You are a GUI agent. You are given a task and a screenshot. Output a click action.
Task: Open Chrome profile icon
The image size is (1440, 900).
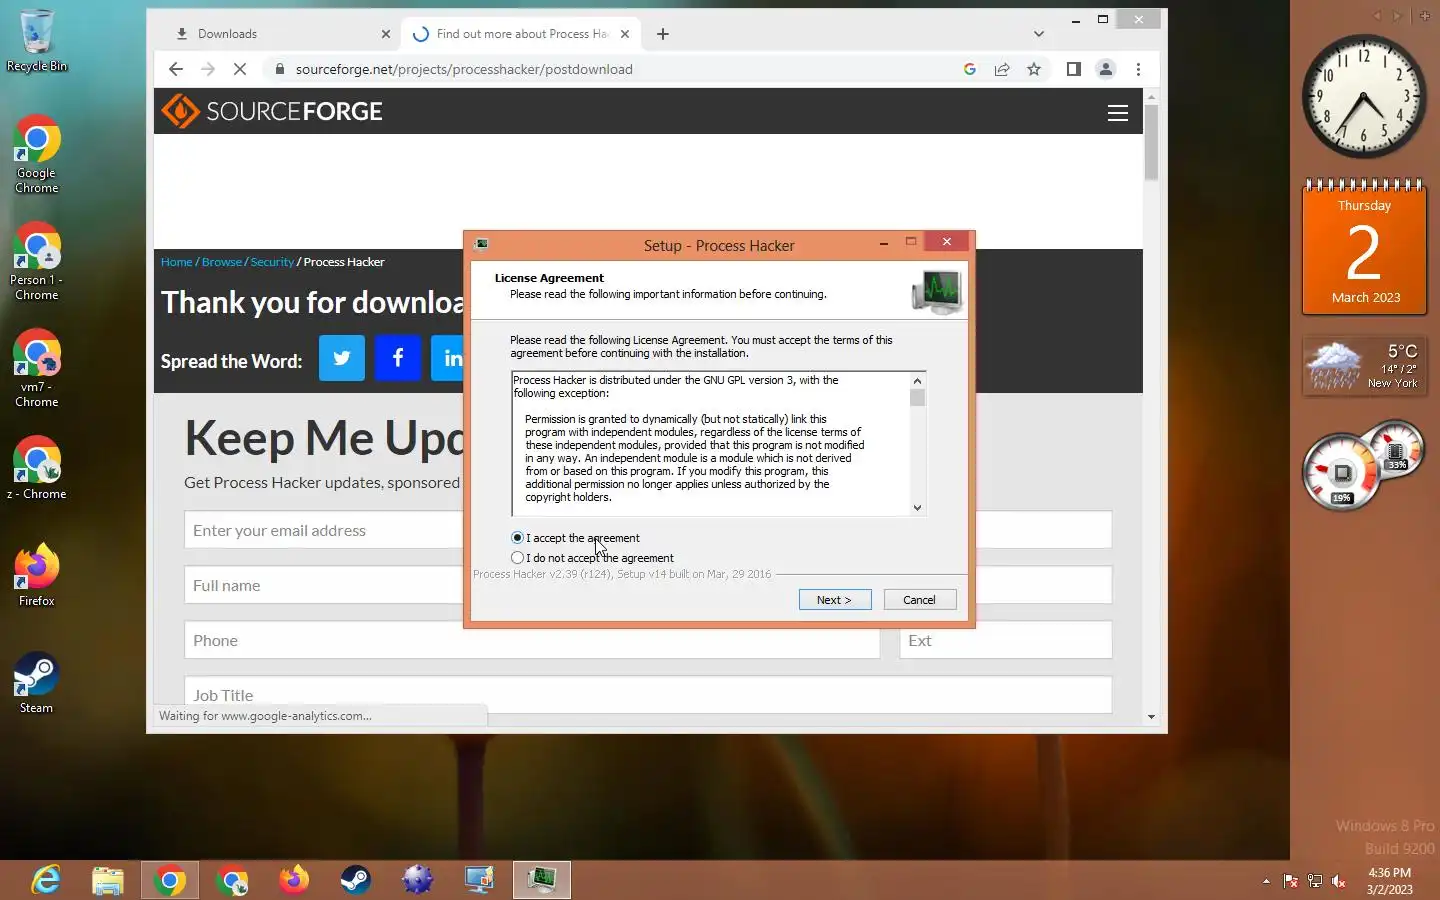[x=1106, y=69]
